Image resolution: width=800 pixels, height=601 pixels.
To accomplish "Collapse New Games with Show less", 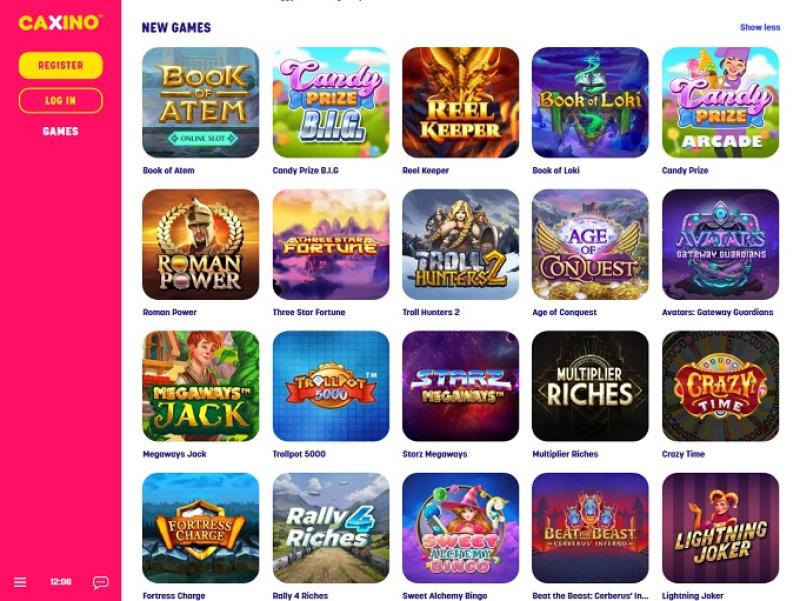I will pos(760,28).
